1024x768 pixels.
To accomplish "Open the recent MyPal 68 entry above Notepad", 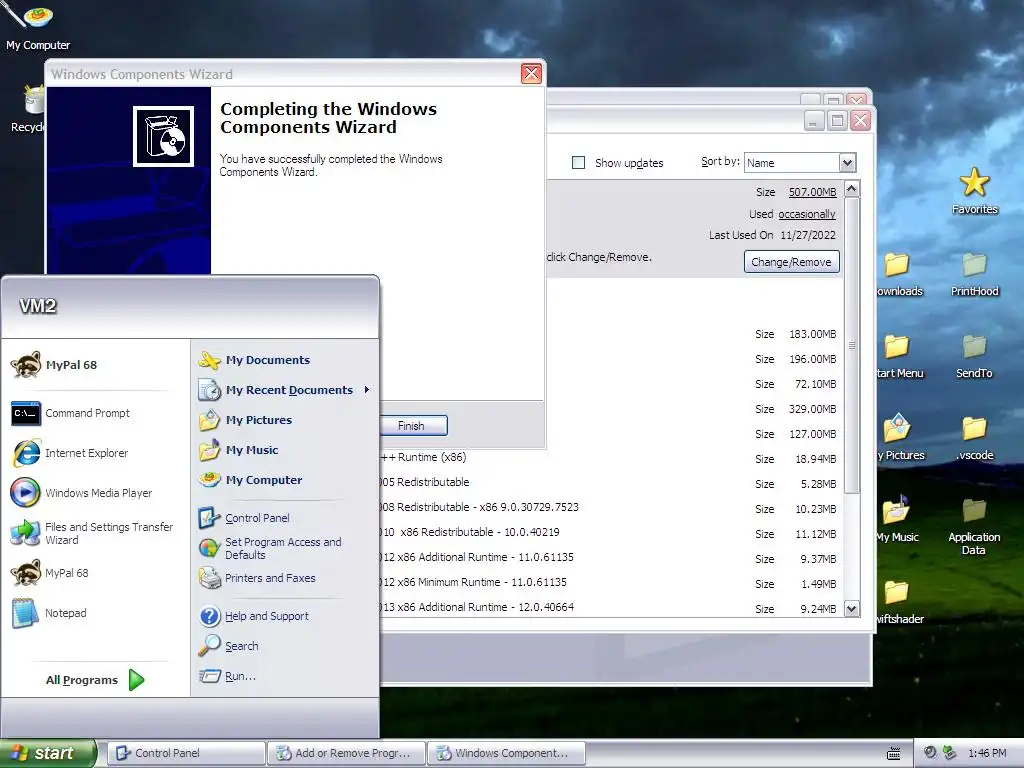I will pyautogui.click(x=50, y=573).
